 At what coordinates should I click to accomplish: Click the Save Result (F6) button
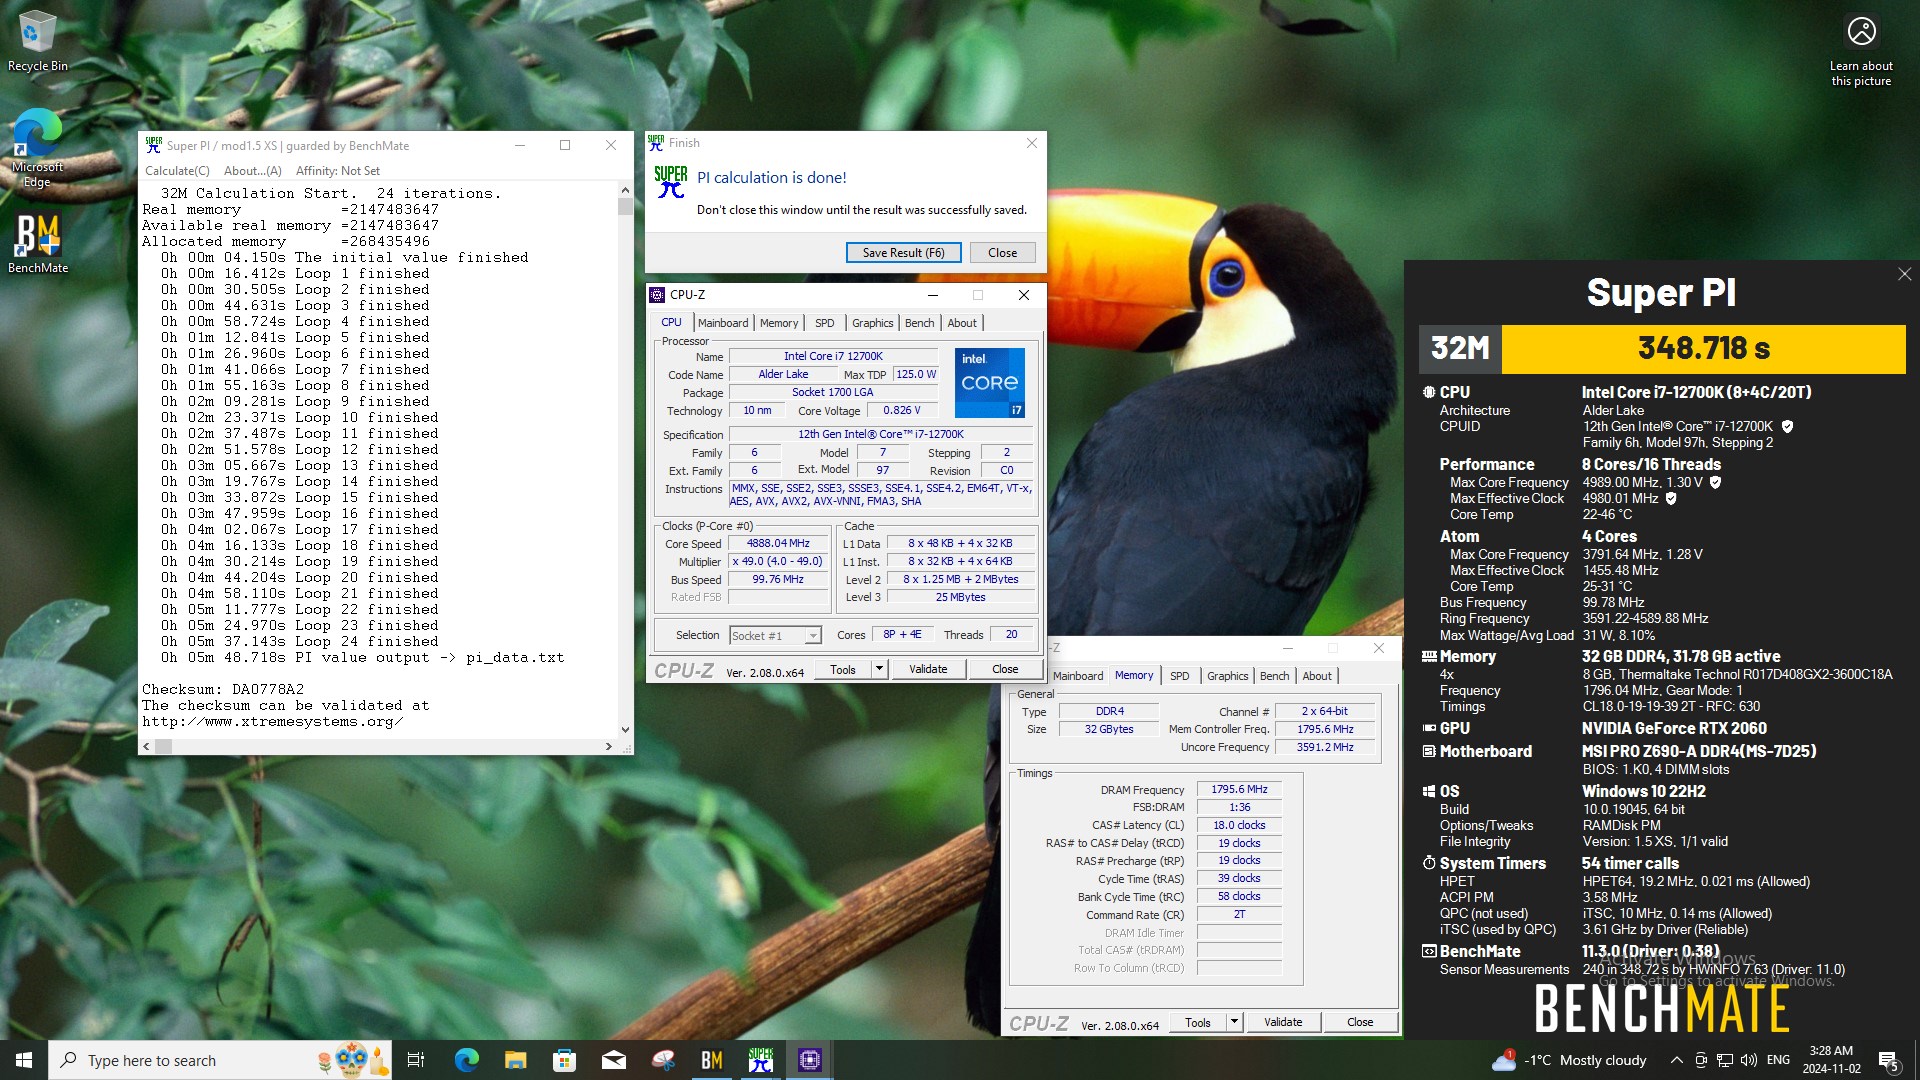pos(903,253)
